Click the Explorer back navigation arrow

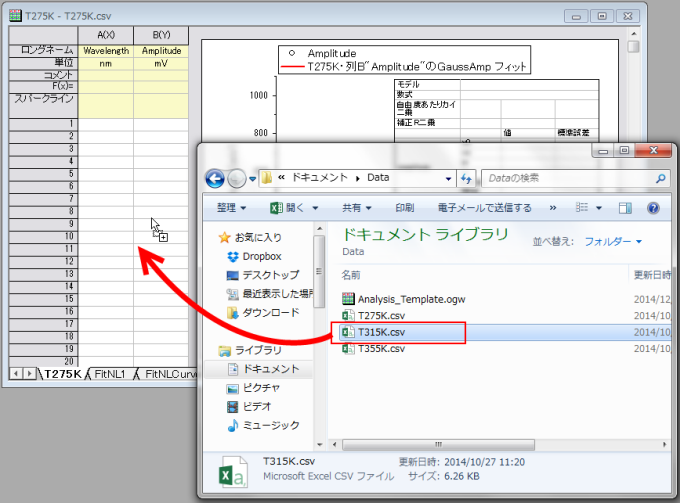tap(215, 178)
